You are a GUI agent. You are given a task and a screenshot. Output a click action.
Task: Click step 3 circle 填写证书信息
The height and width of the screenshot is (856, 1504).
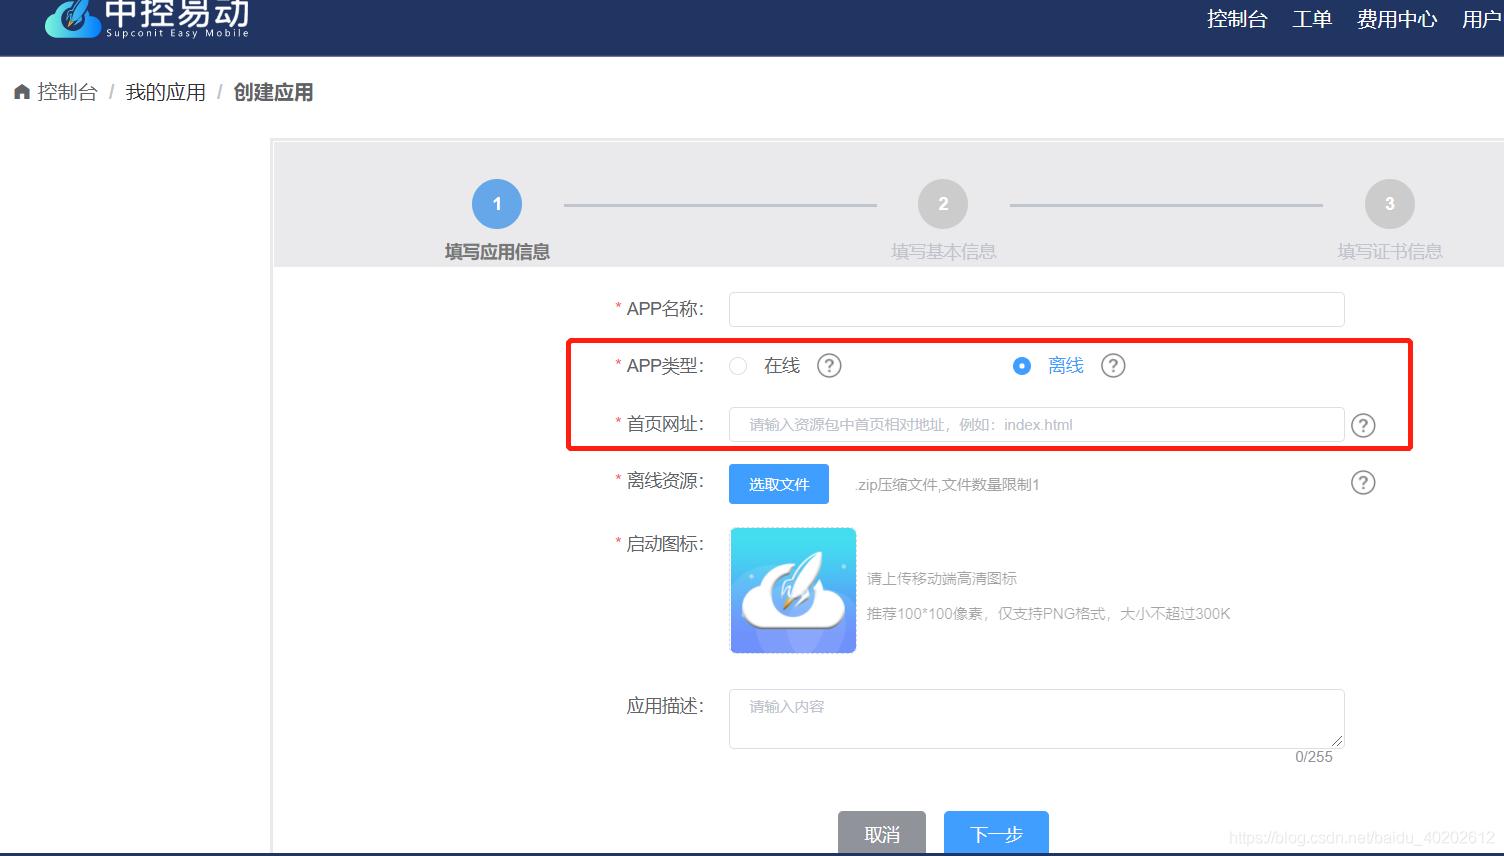tap(1389, 203)
